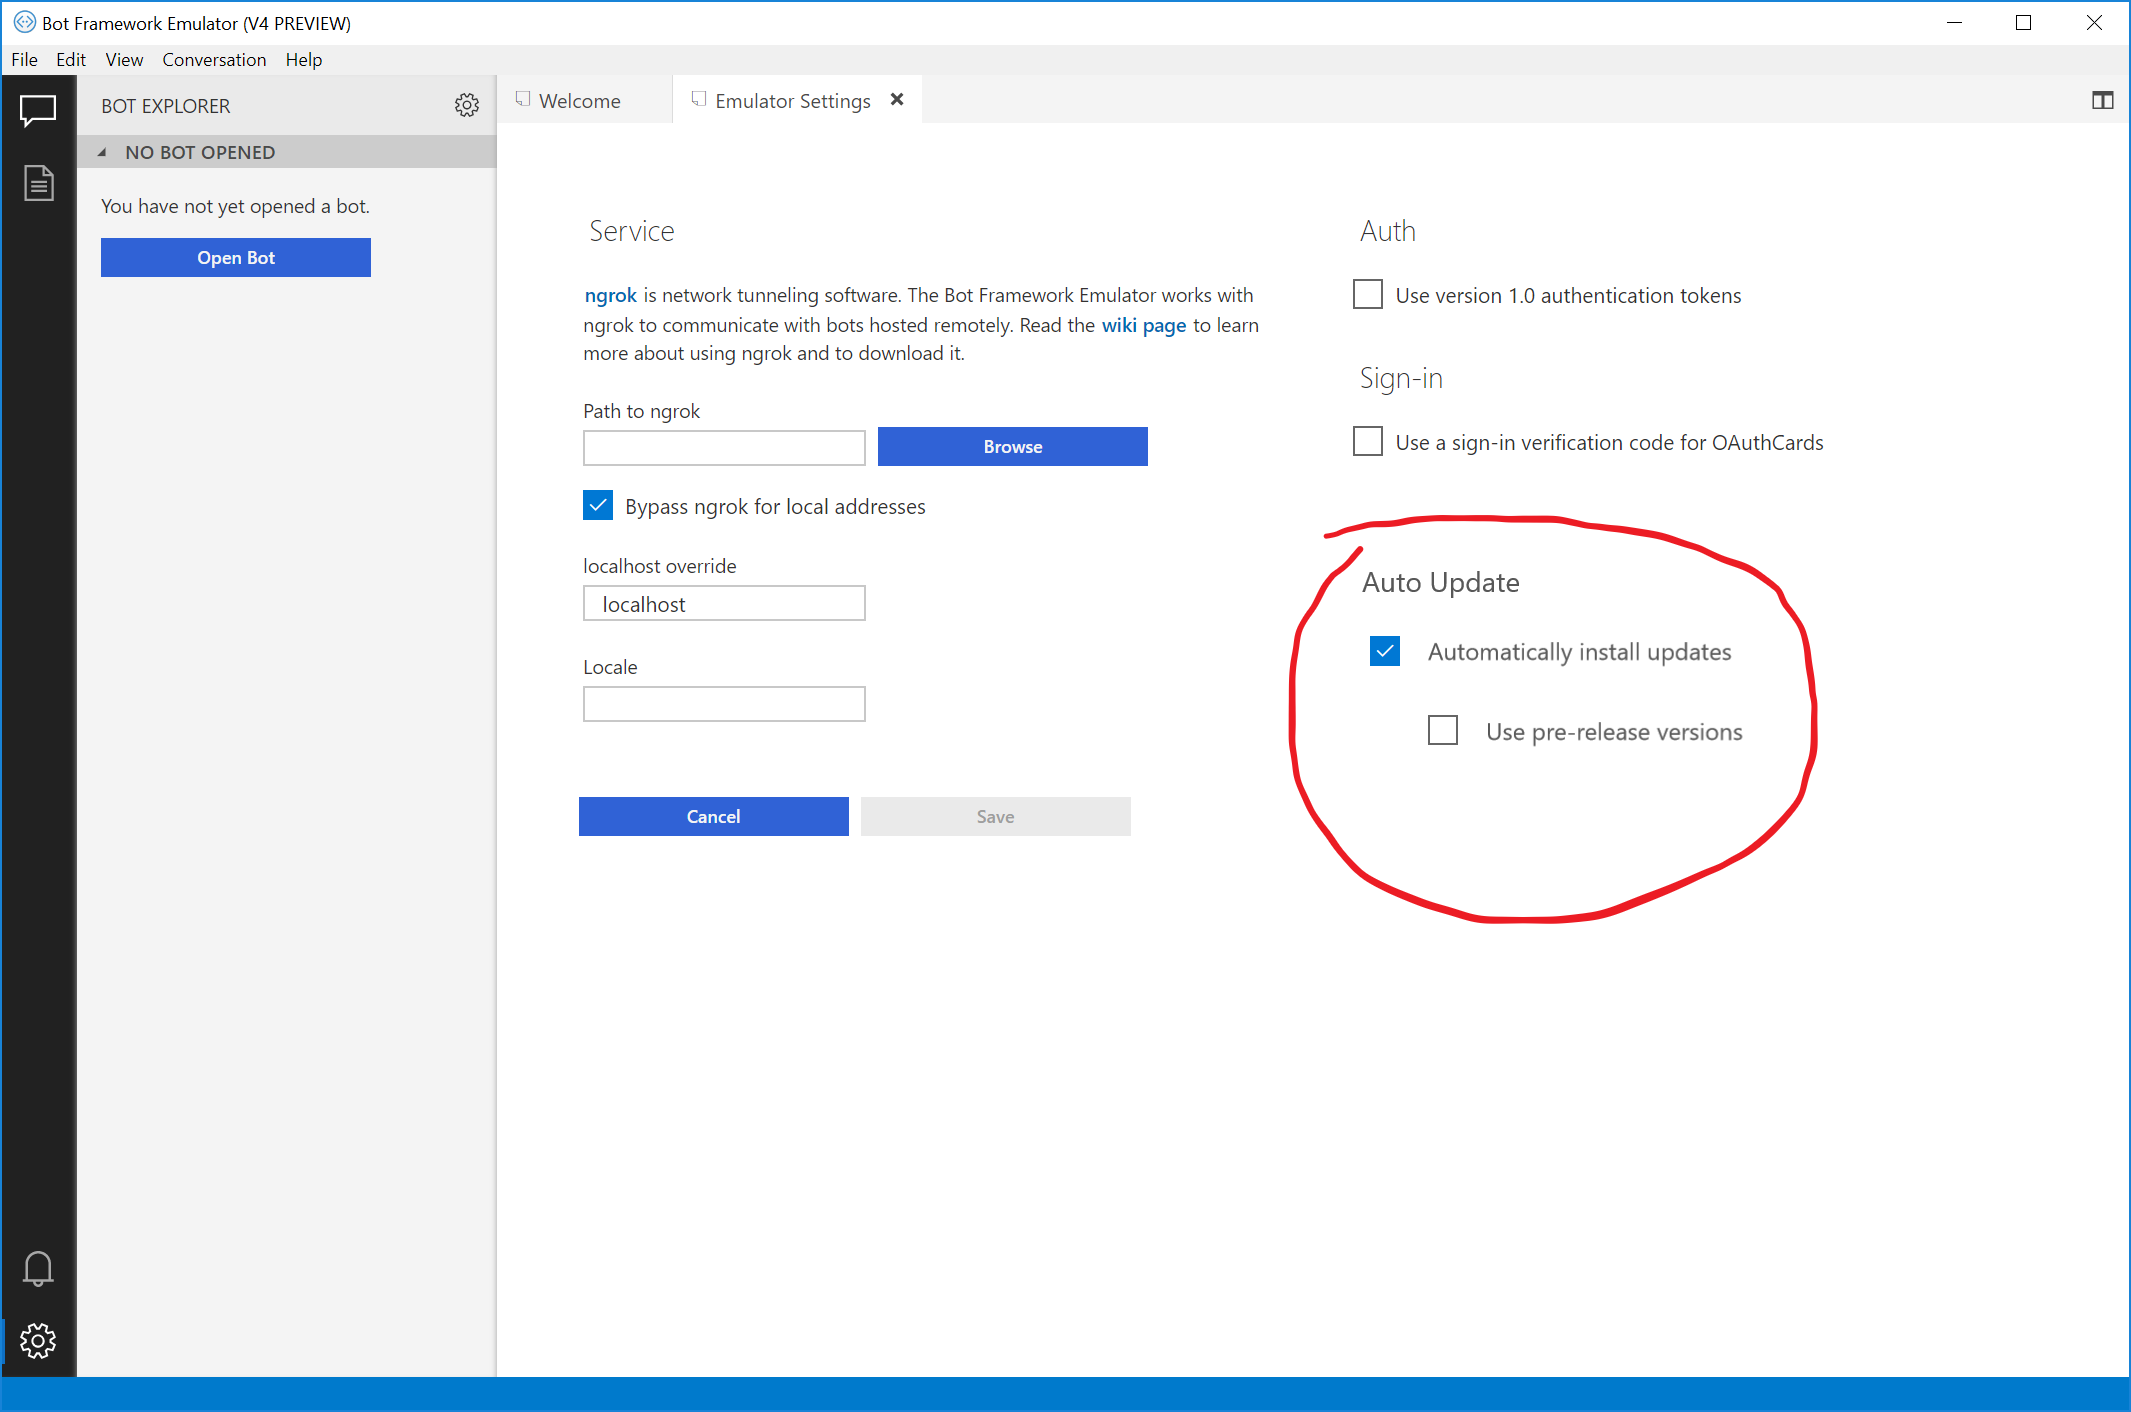Enable Use version 1.0 authentication tokens
Viewport: 2131px width, 1412px height.
1367,294
